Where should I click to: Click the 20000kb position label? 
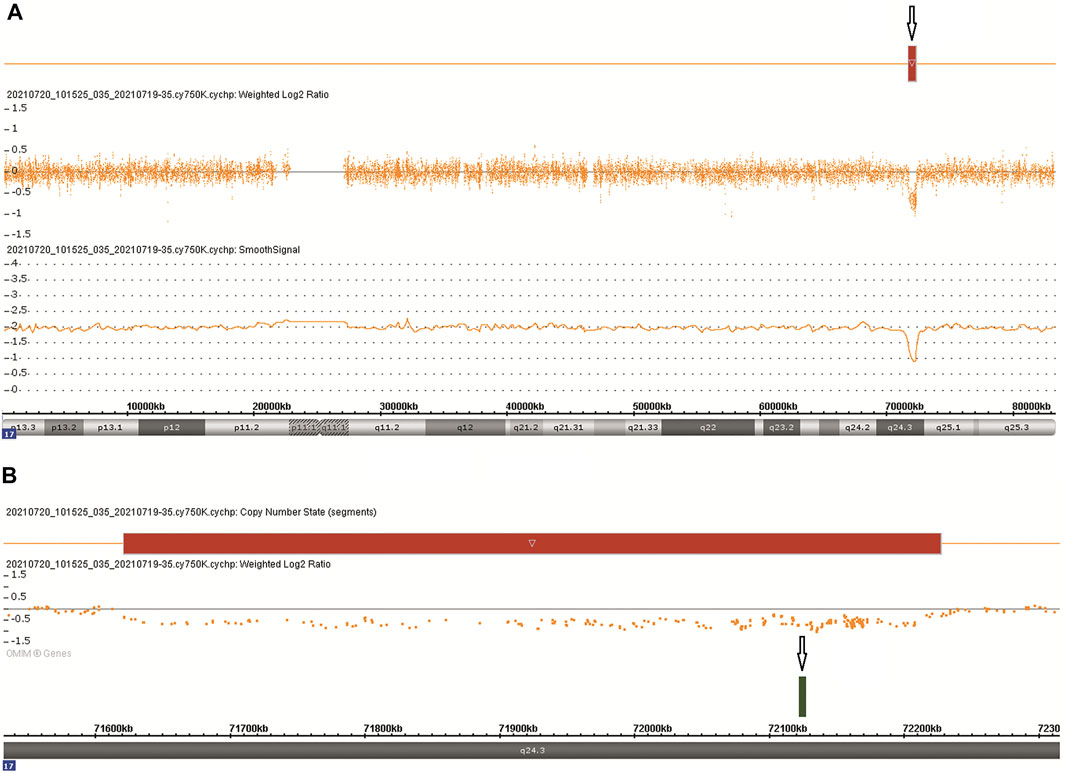coord(272,406)
